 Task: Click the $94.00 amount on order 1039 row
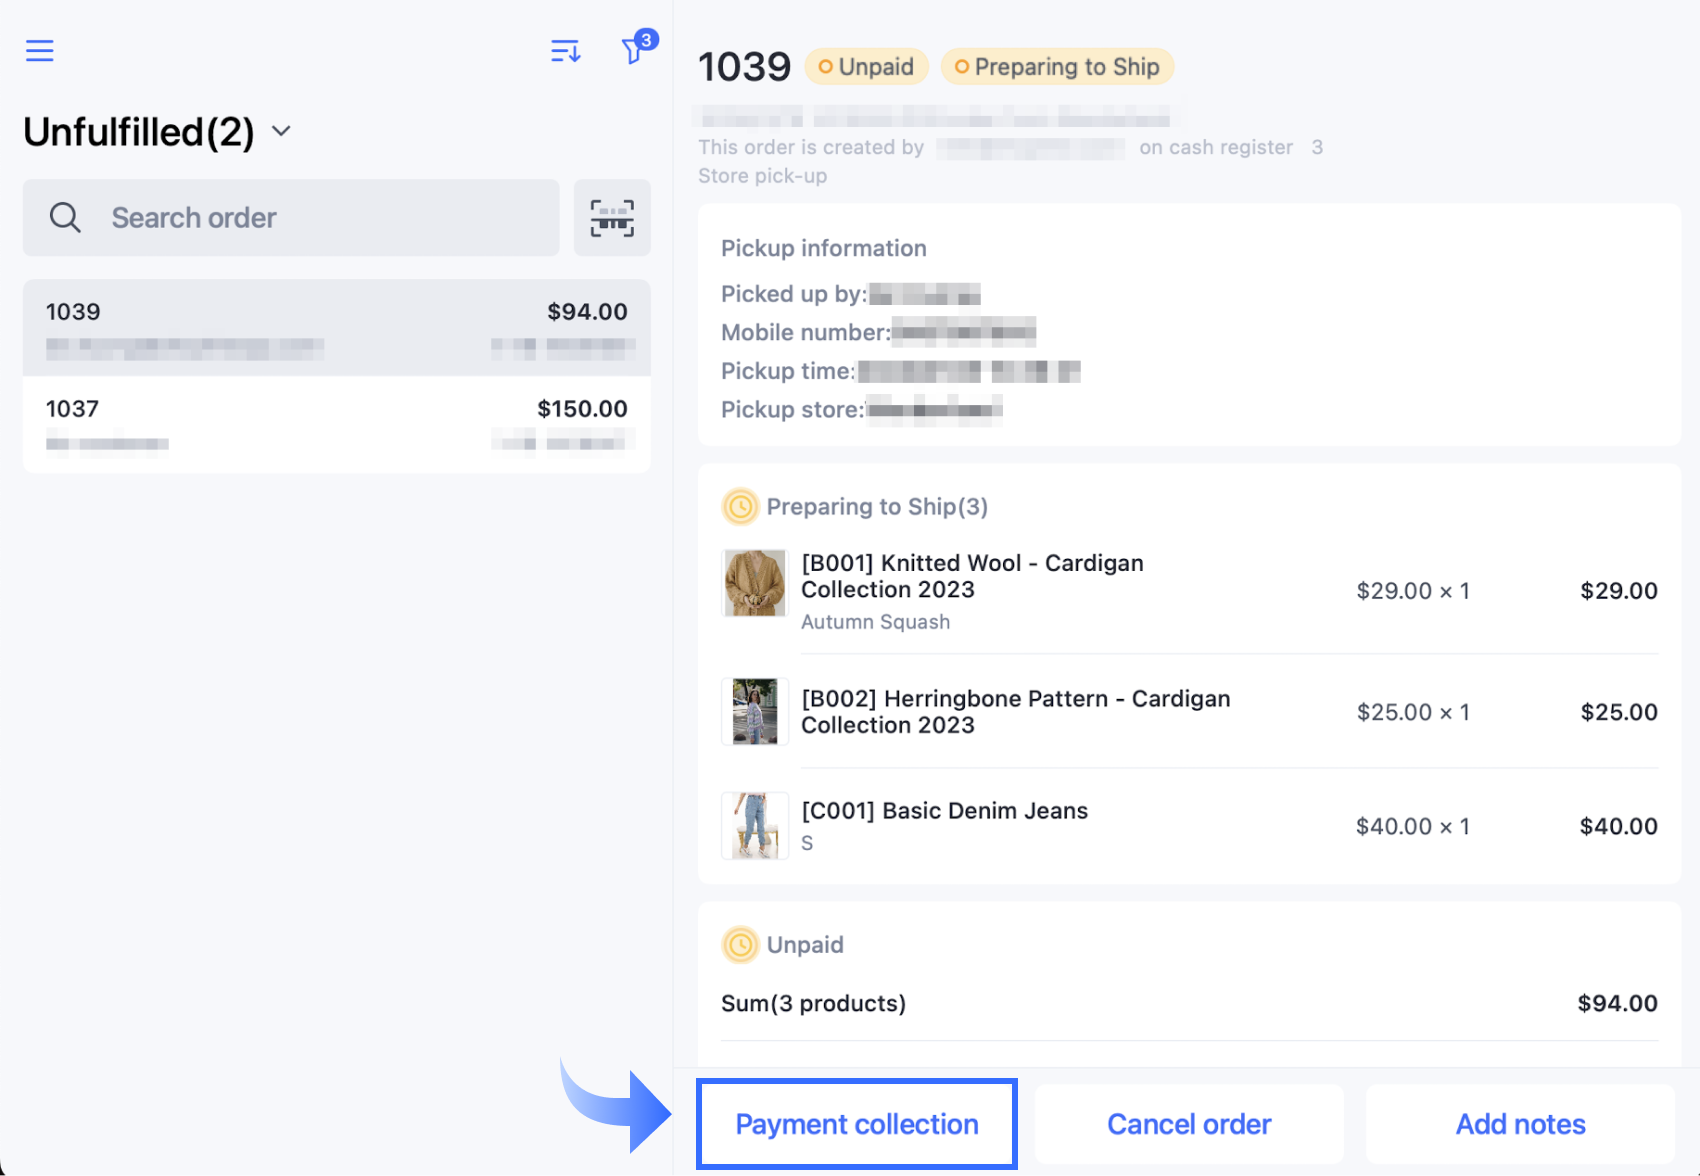point(587,312)
